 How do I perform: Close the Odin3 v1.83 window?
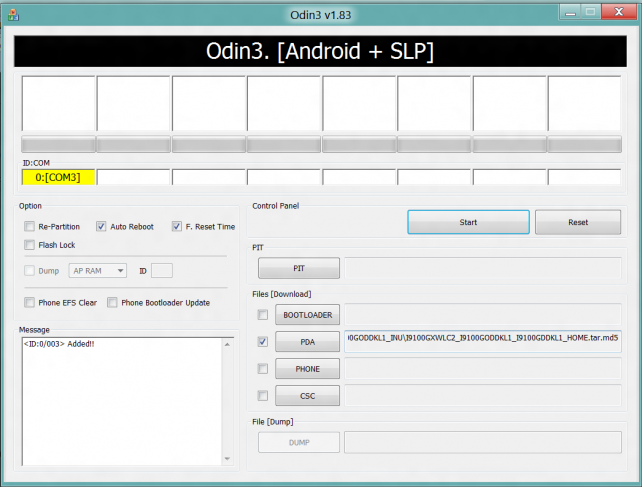pos(619,12)
